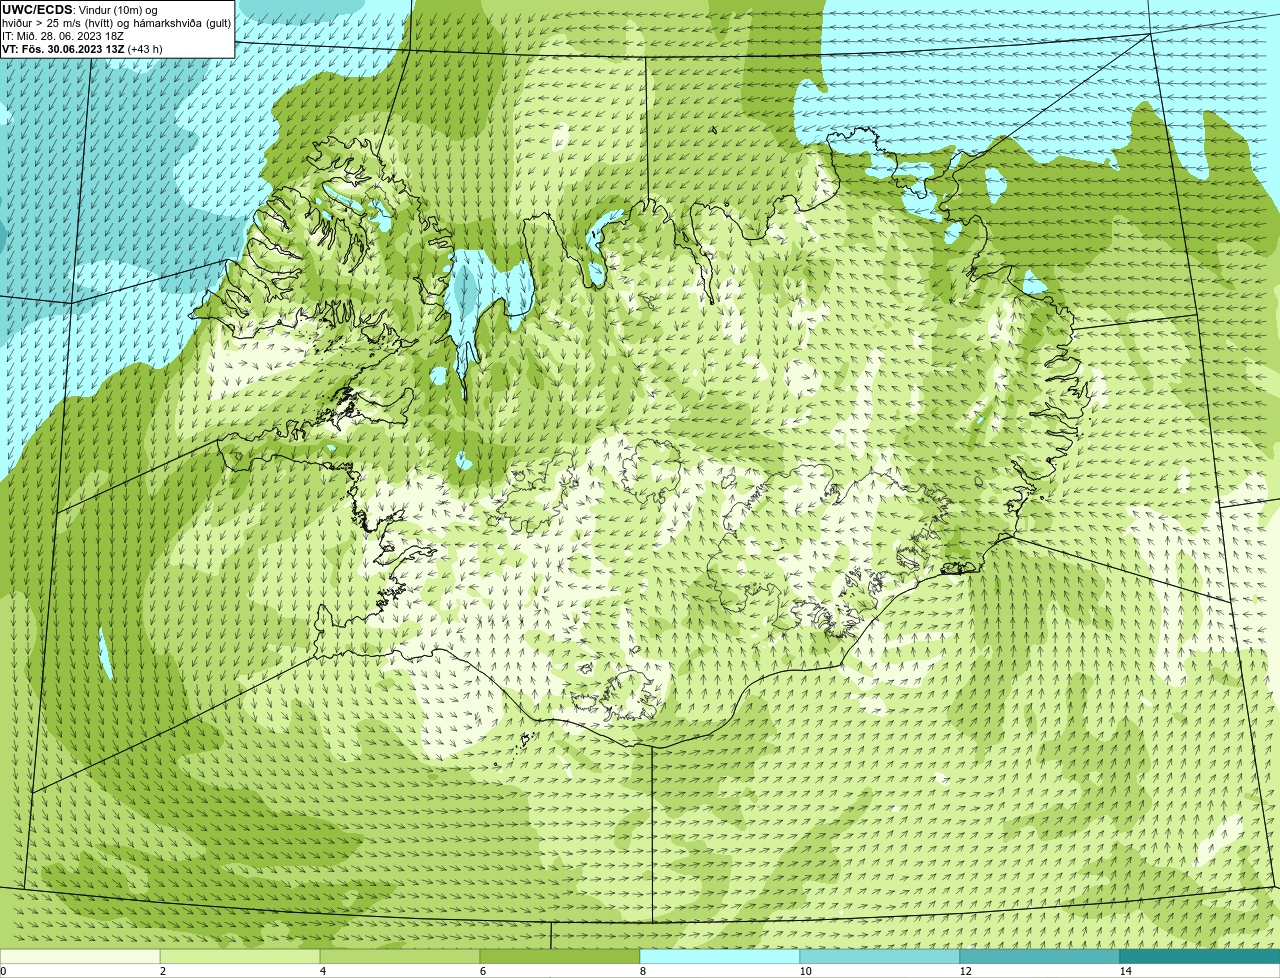Click the 0–2 m/s palest legend swatch

[80, 956]
